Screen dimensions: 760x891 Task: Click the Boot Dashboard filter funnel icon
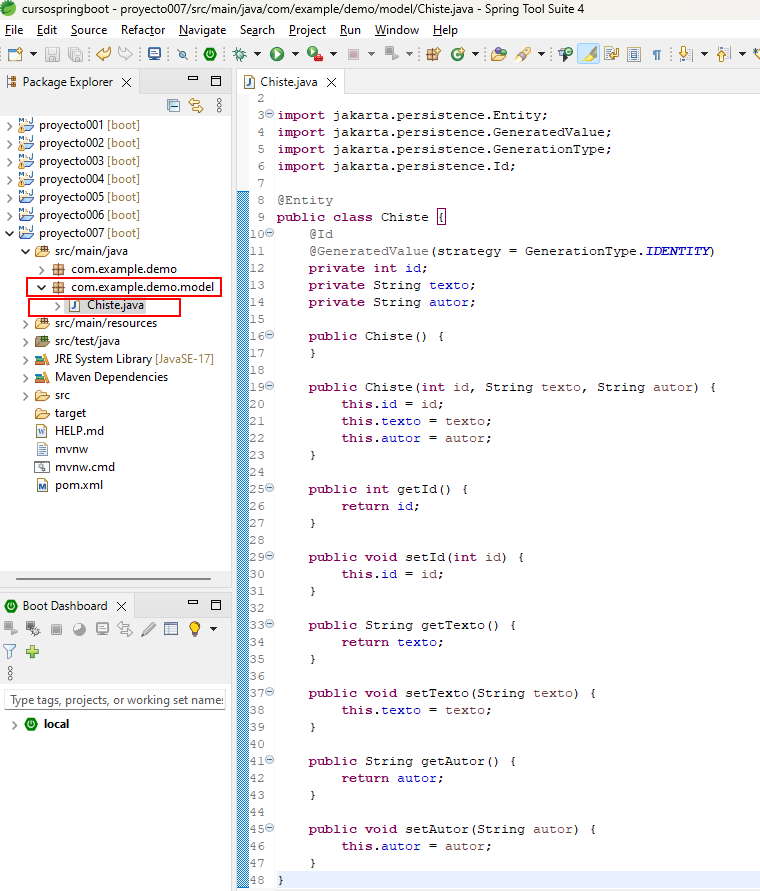pyautogui.click(x=10, y=652)
